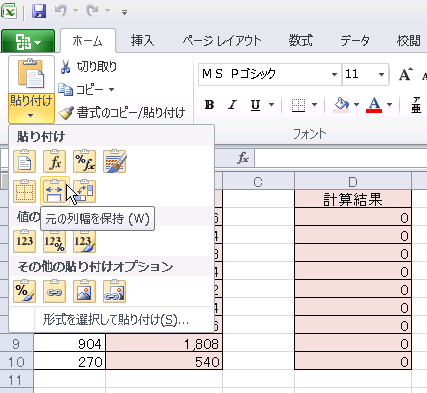Expand the font color dropdown arrow
Viewport: 427px width, 393px height.
[389, 105]
